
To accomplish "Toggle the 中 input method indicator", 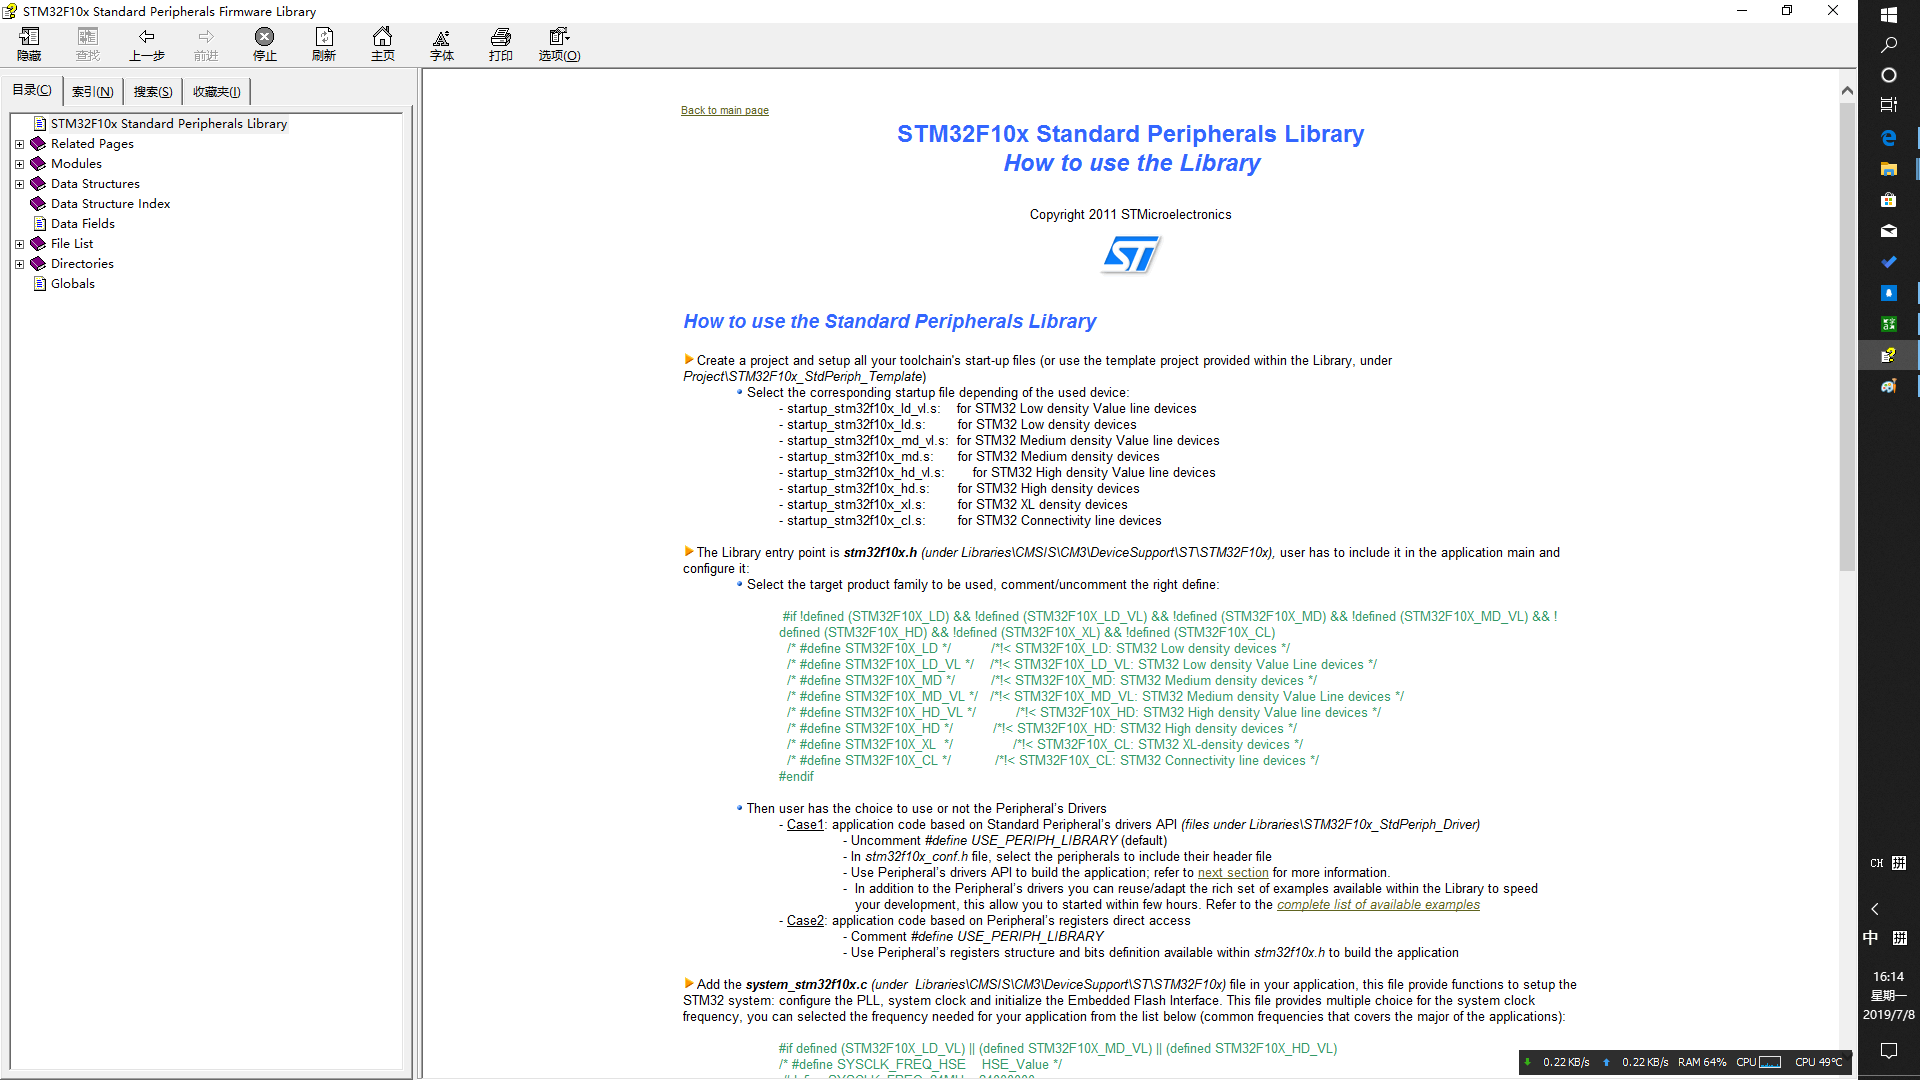I will pyautogui.click(x=1871, y=938).
